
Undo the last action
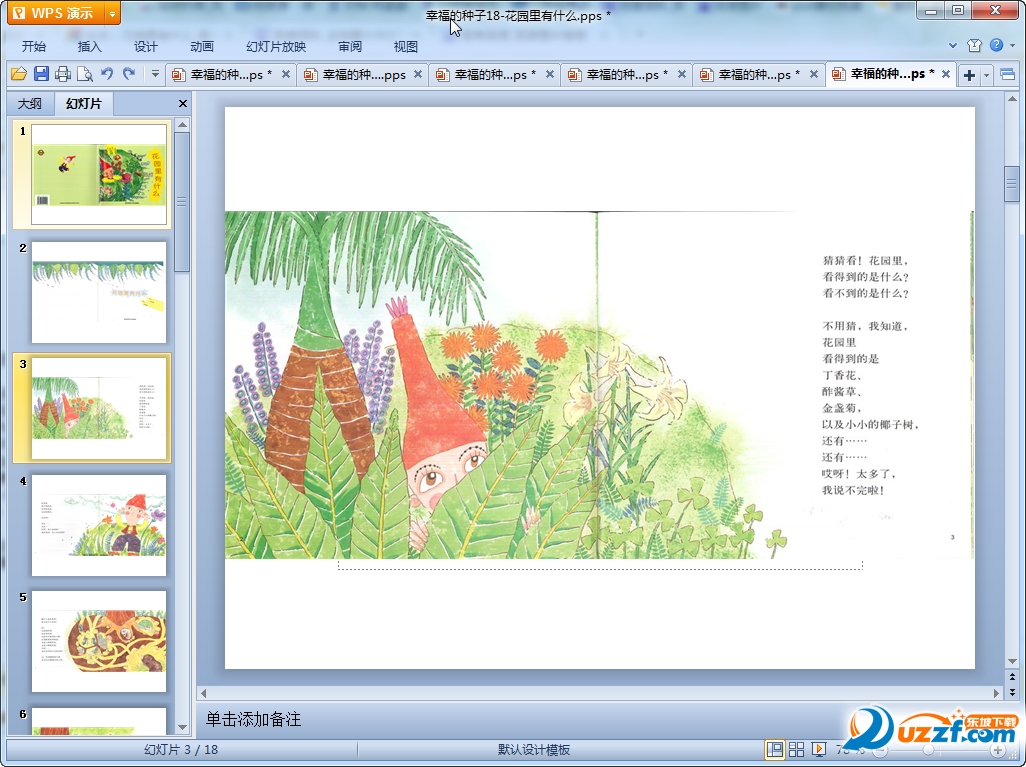[x=107, y=74]
